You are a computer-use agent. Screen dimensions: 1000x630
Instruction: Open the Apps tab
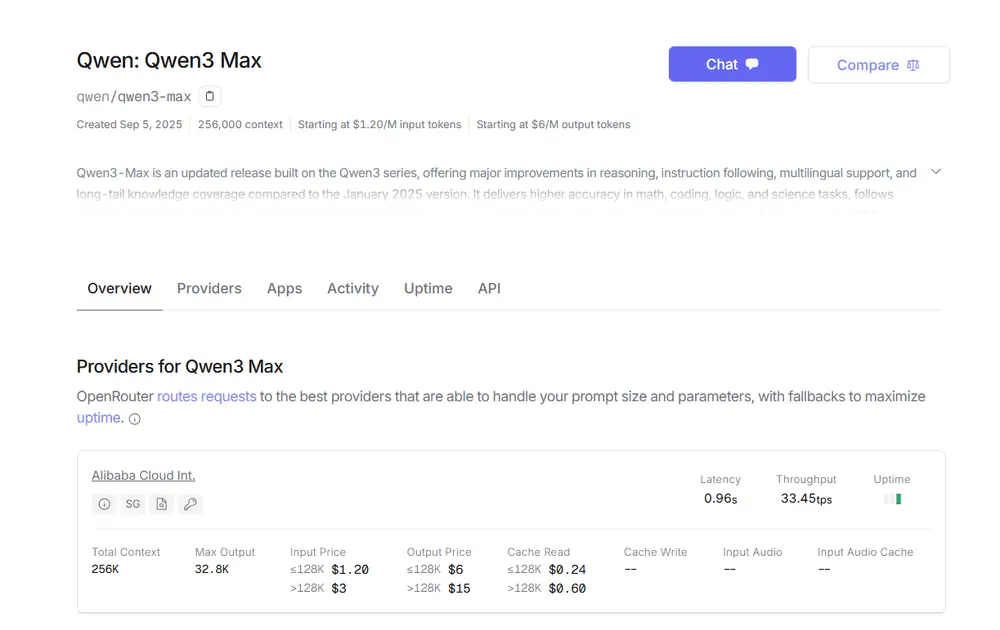(284, 288)
